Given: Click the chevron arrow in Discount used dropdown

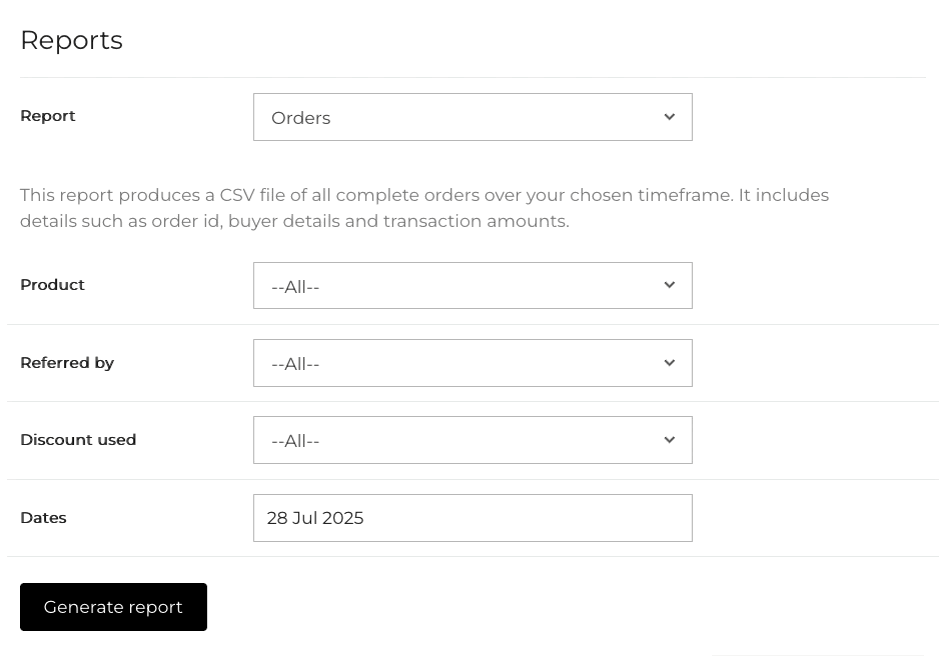Looking at the screenshot, I should coord(669,440).
